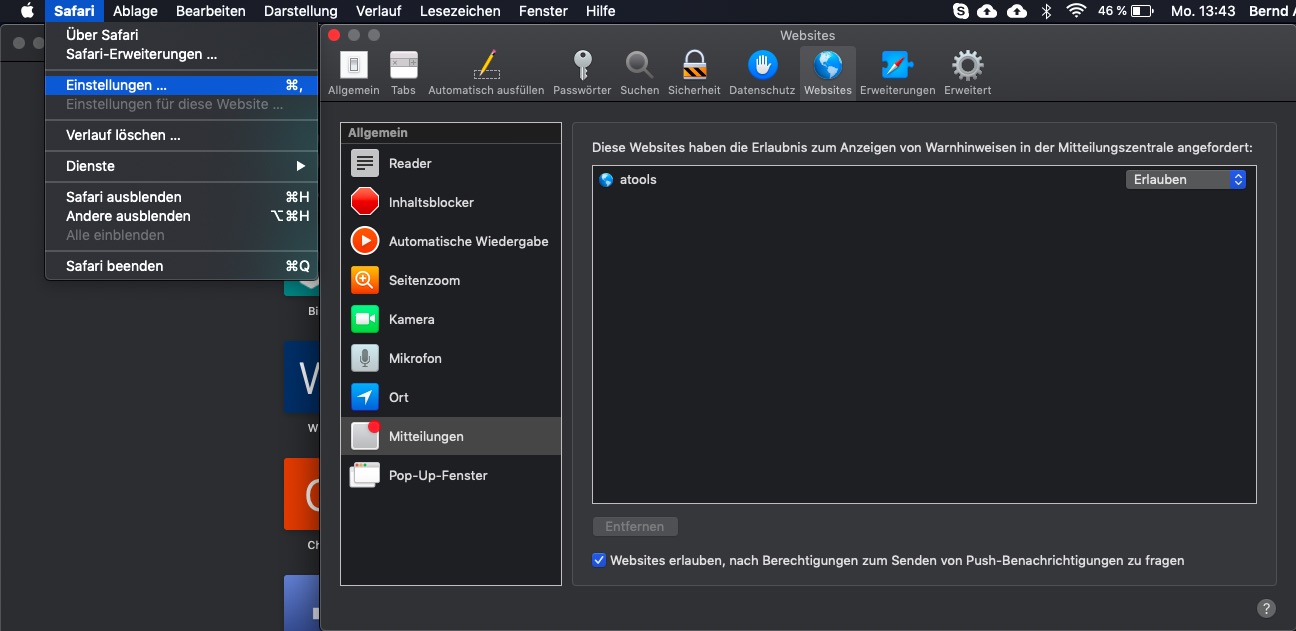Select Mitteilungen in the sidebar
The width and height of the screenshot is (1296, 631).
pos(451,436)
